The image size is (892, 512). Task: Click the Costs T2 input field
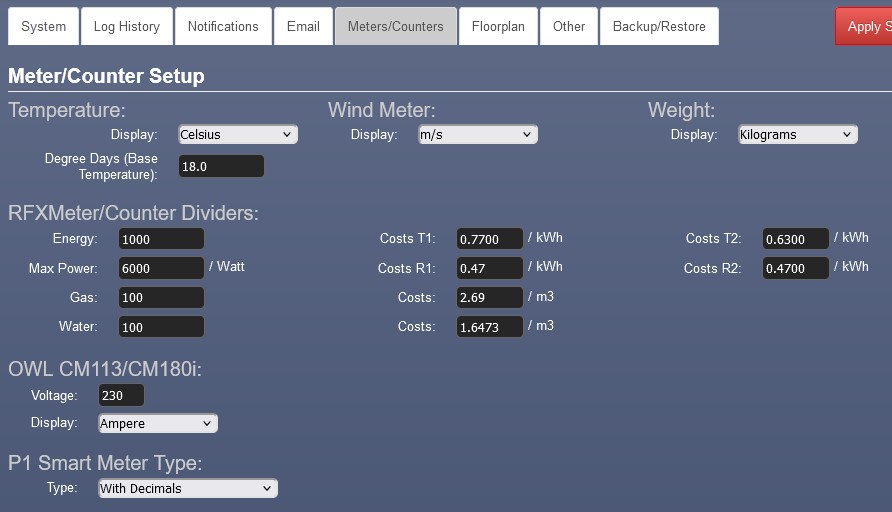pos(796,239)
